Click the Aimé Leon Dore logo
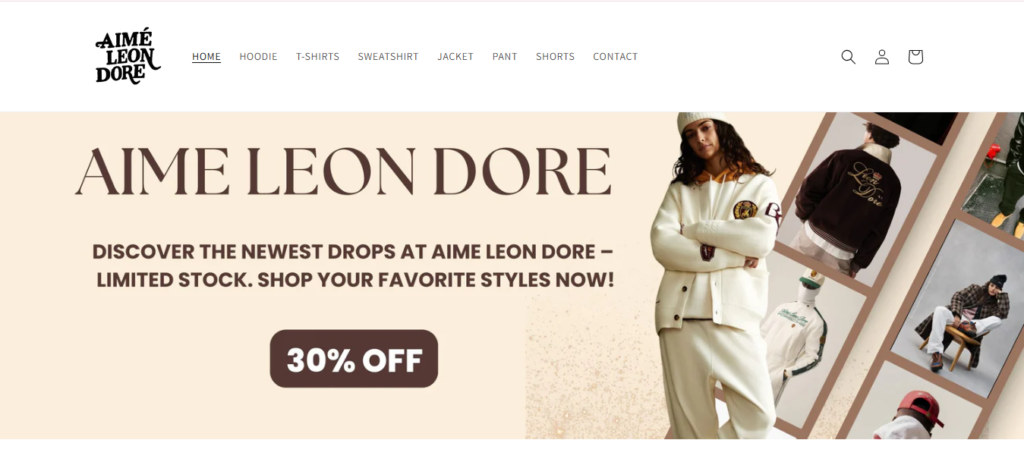The width and height of the screenshot is (1024, 462). coord(128,56)
